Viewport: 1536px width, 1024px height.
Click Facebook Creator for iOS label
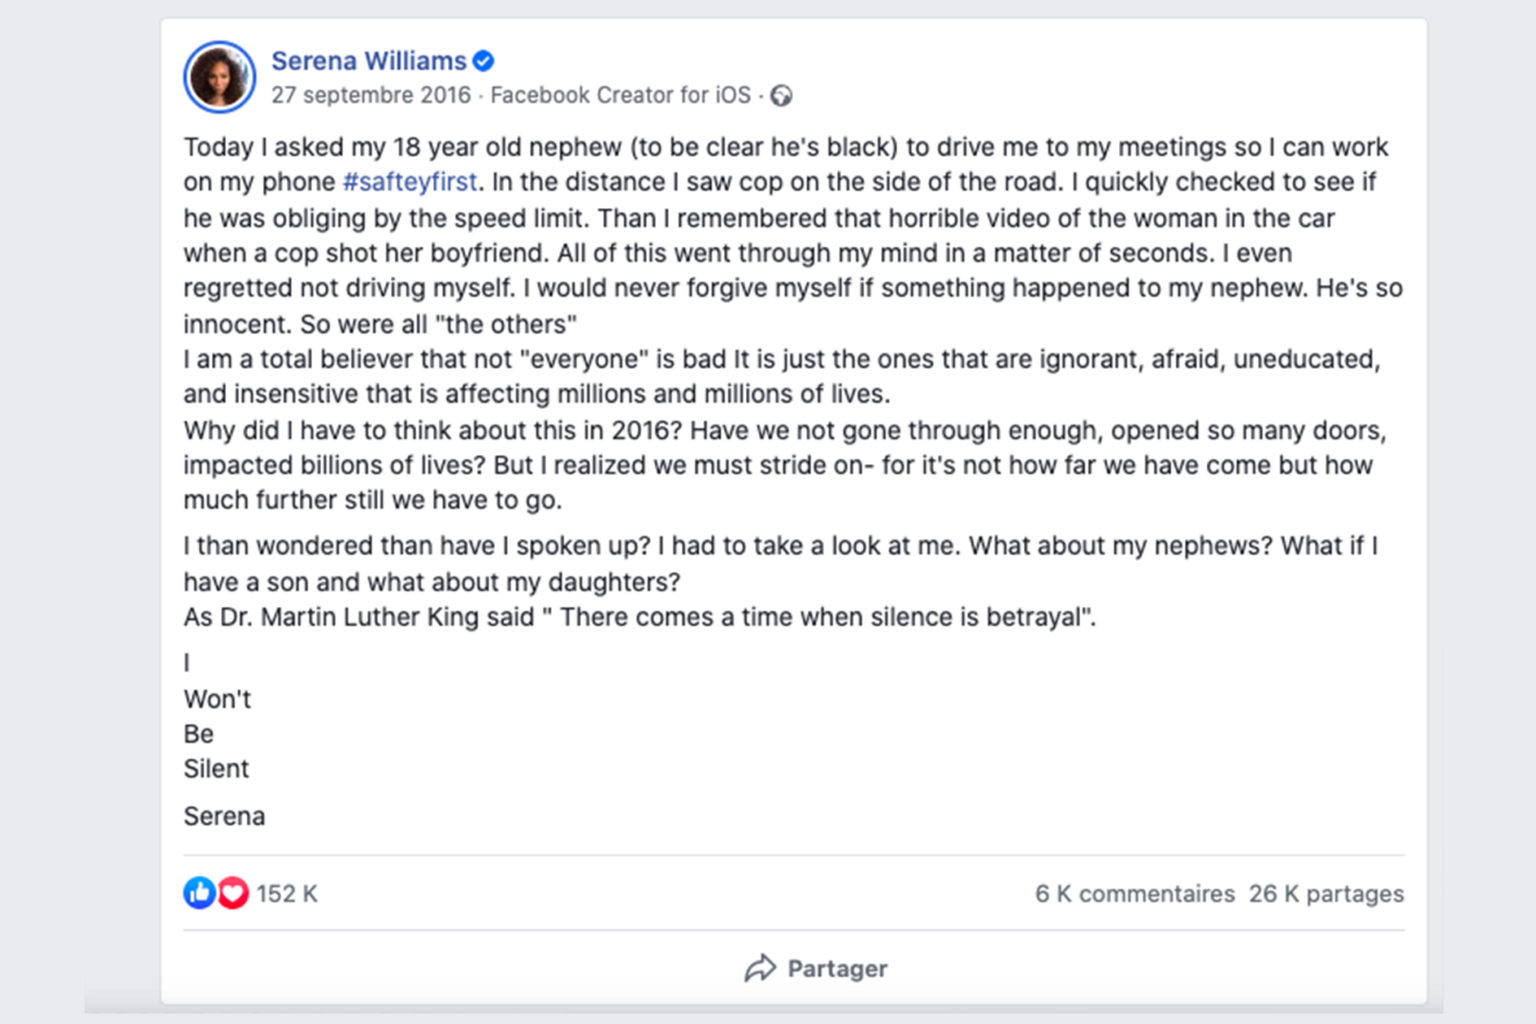(x=620, y=95)
